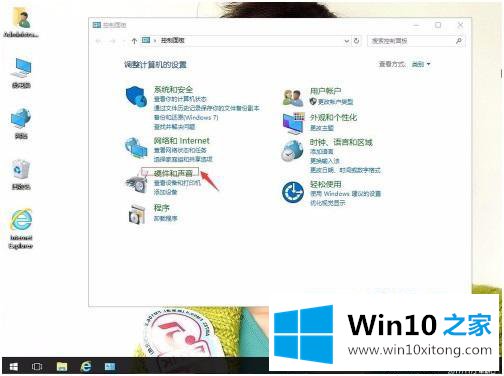The height and width of the screenshot is (376, 504).
Task: Open the Windows Start menu
Action: pos(14,366)
